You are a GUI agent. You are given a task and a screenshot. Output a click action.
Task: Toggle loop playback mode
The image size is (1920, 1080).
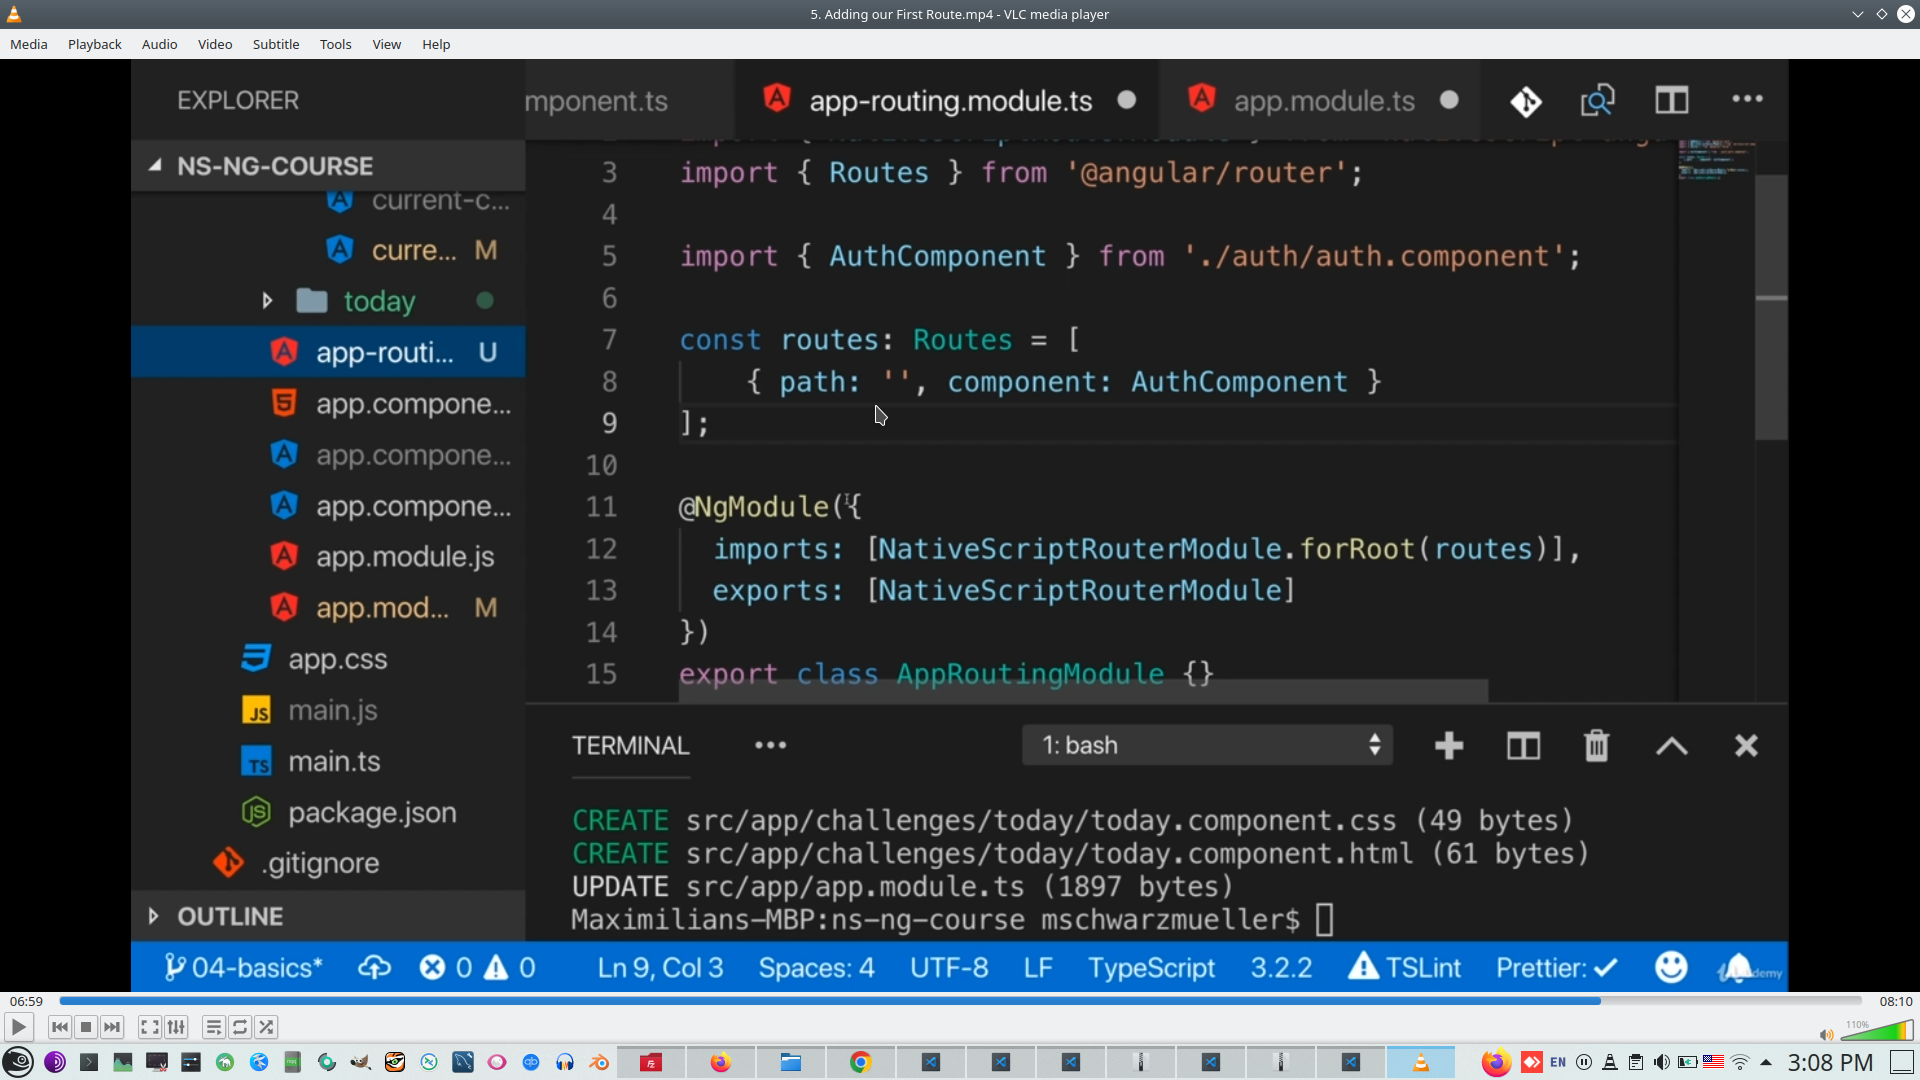240,1027
